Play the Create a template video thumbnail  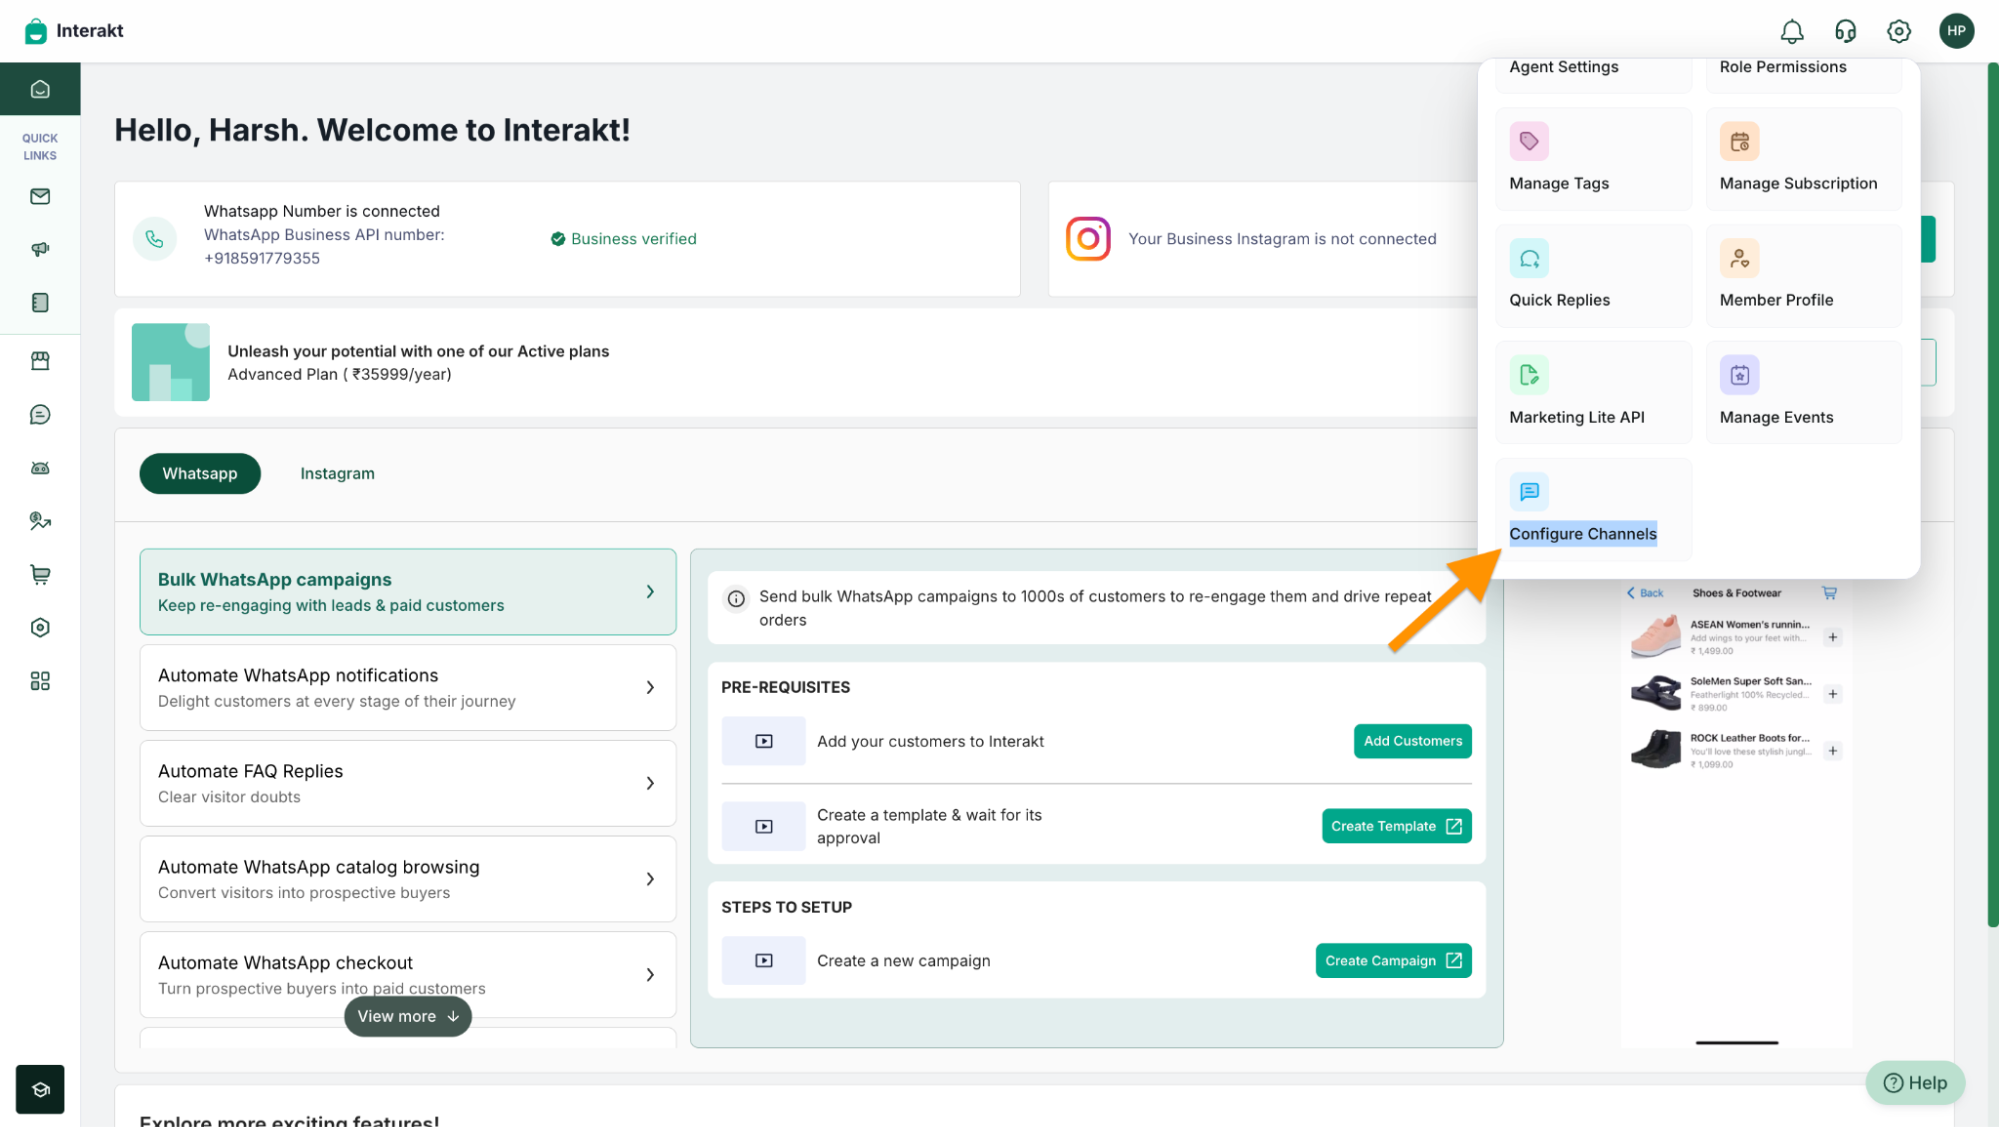pos(763,826)
